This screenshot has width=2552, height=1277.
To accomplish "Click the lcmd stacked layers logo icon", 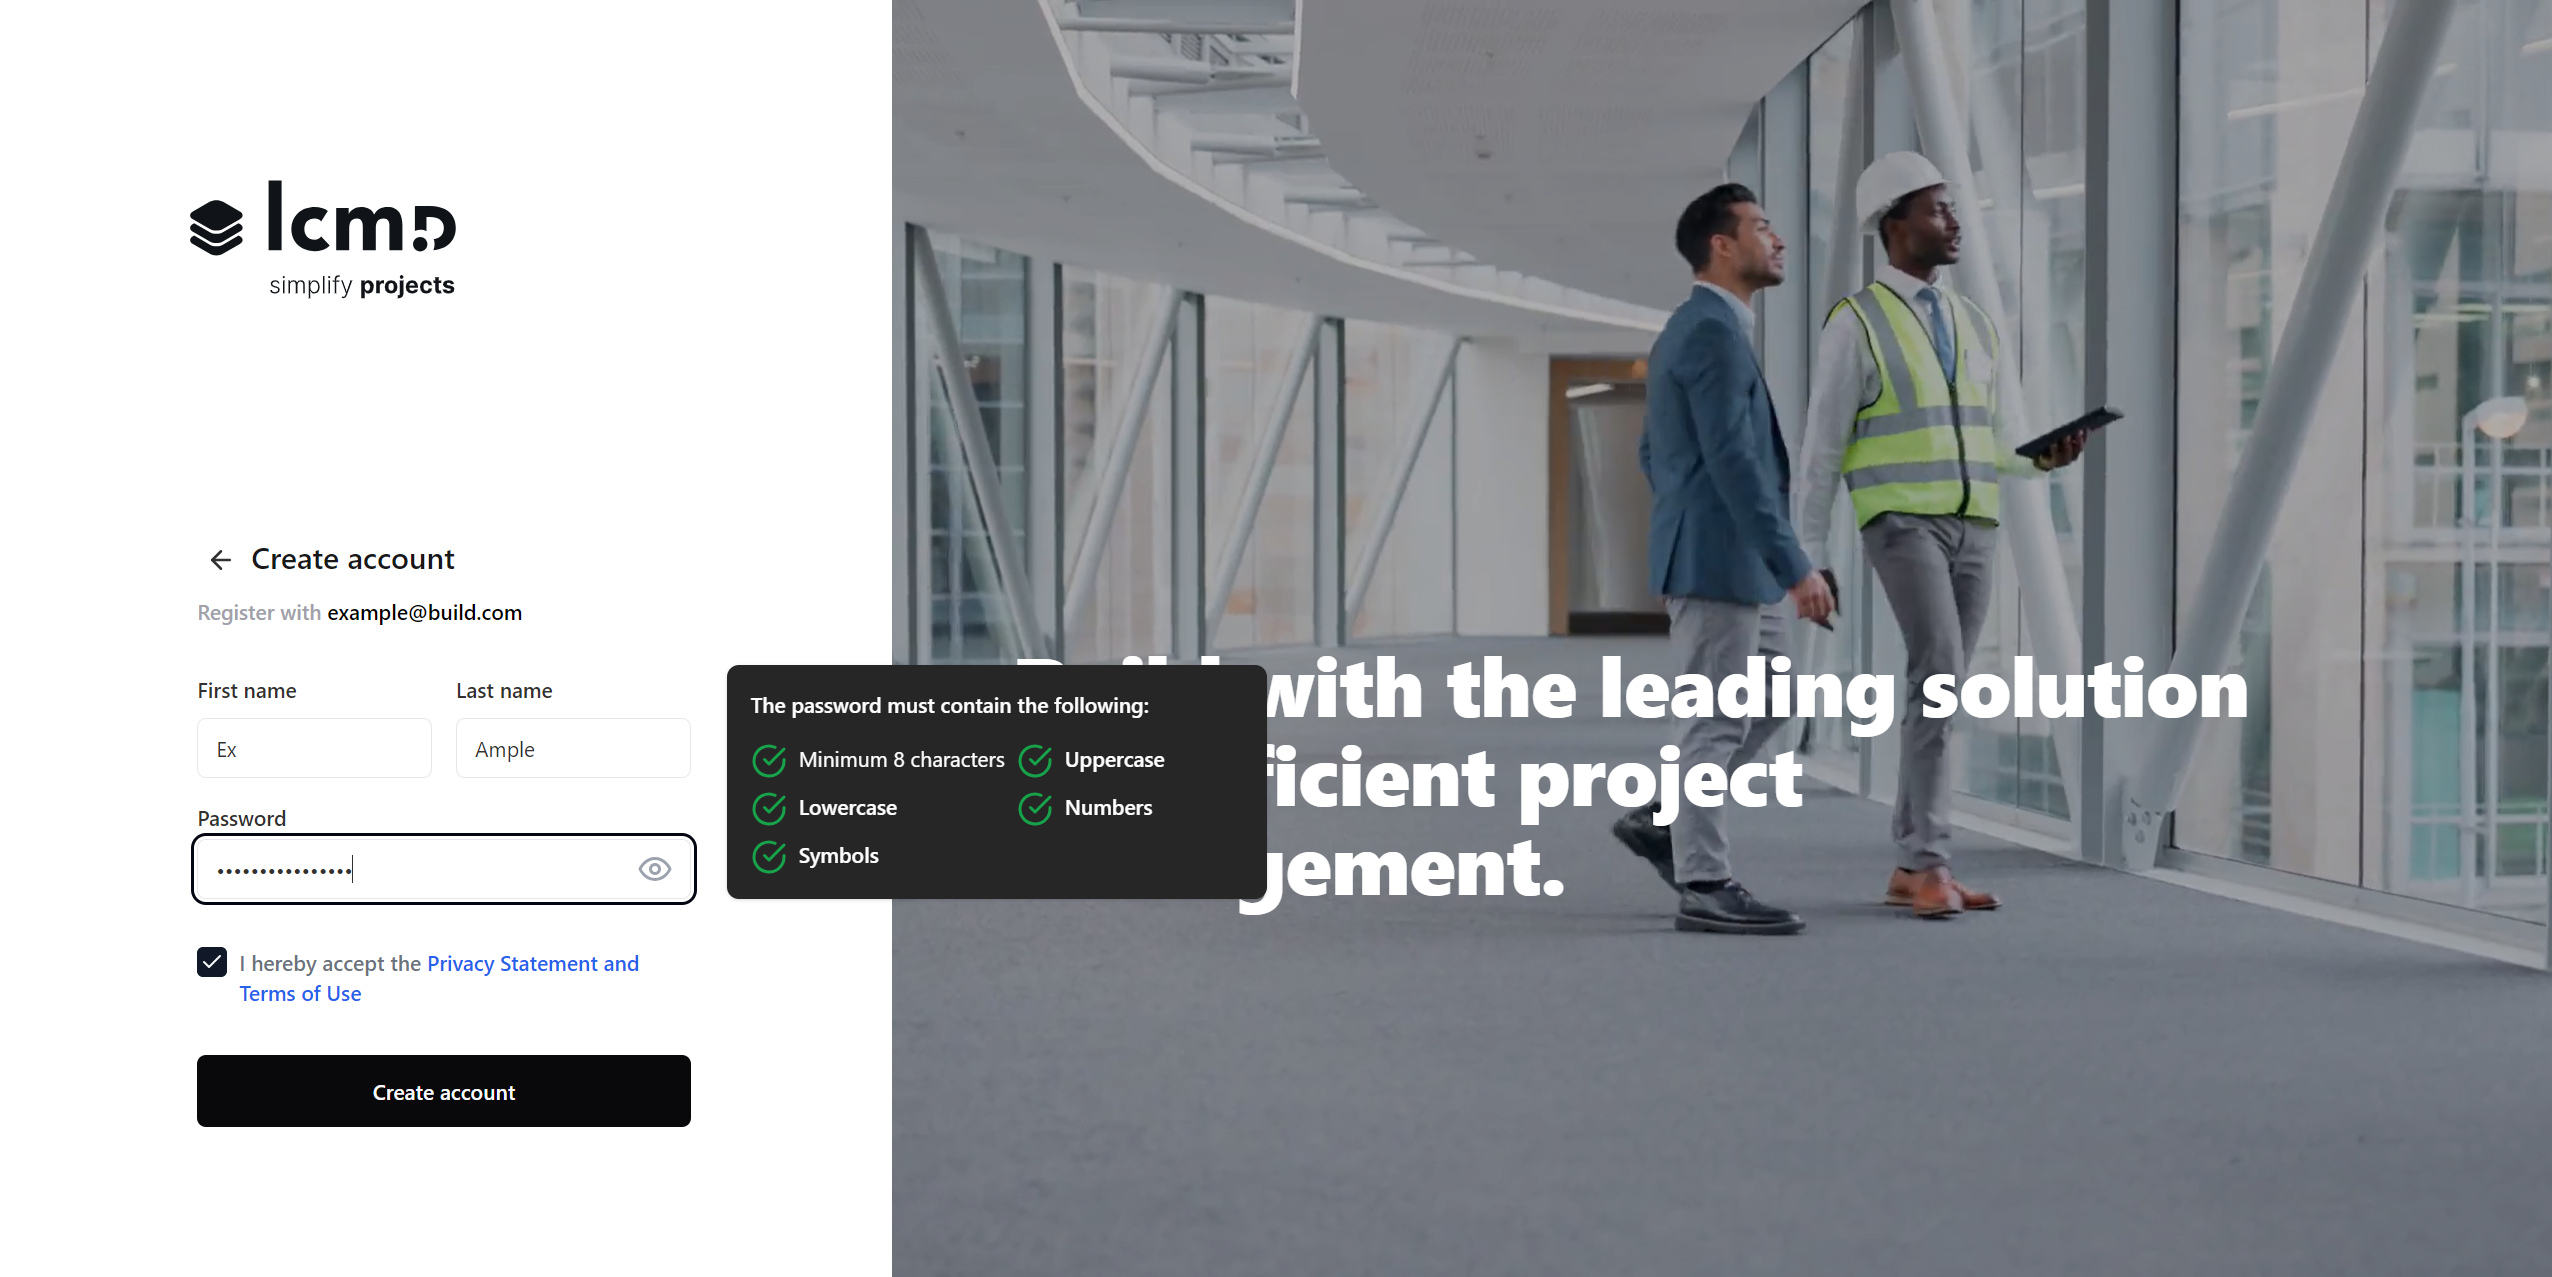I will point(216,227).
